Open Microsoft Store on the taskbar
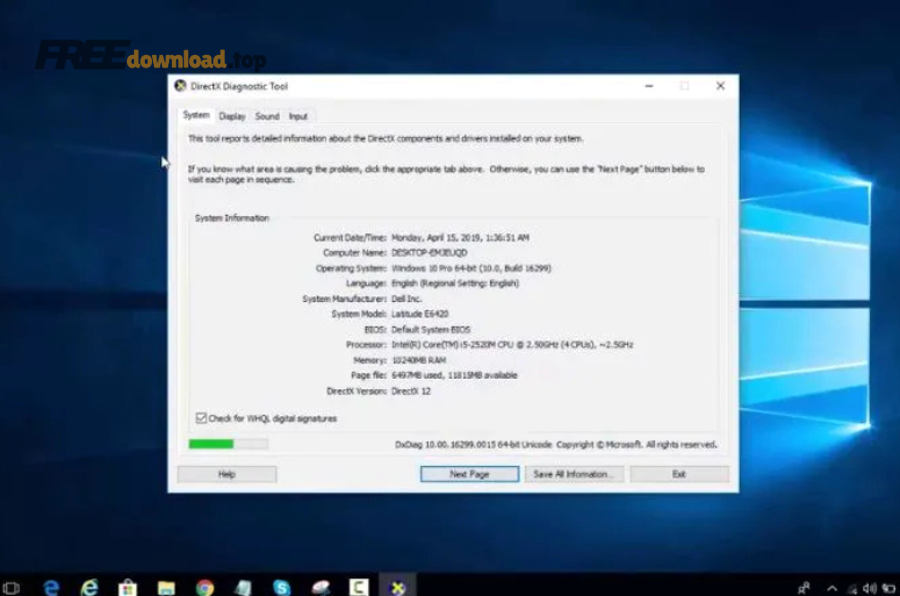Image resolution: width=900 pixels, height=596 pixels. (127, 587)
